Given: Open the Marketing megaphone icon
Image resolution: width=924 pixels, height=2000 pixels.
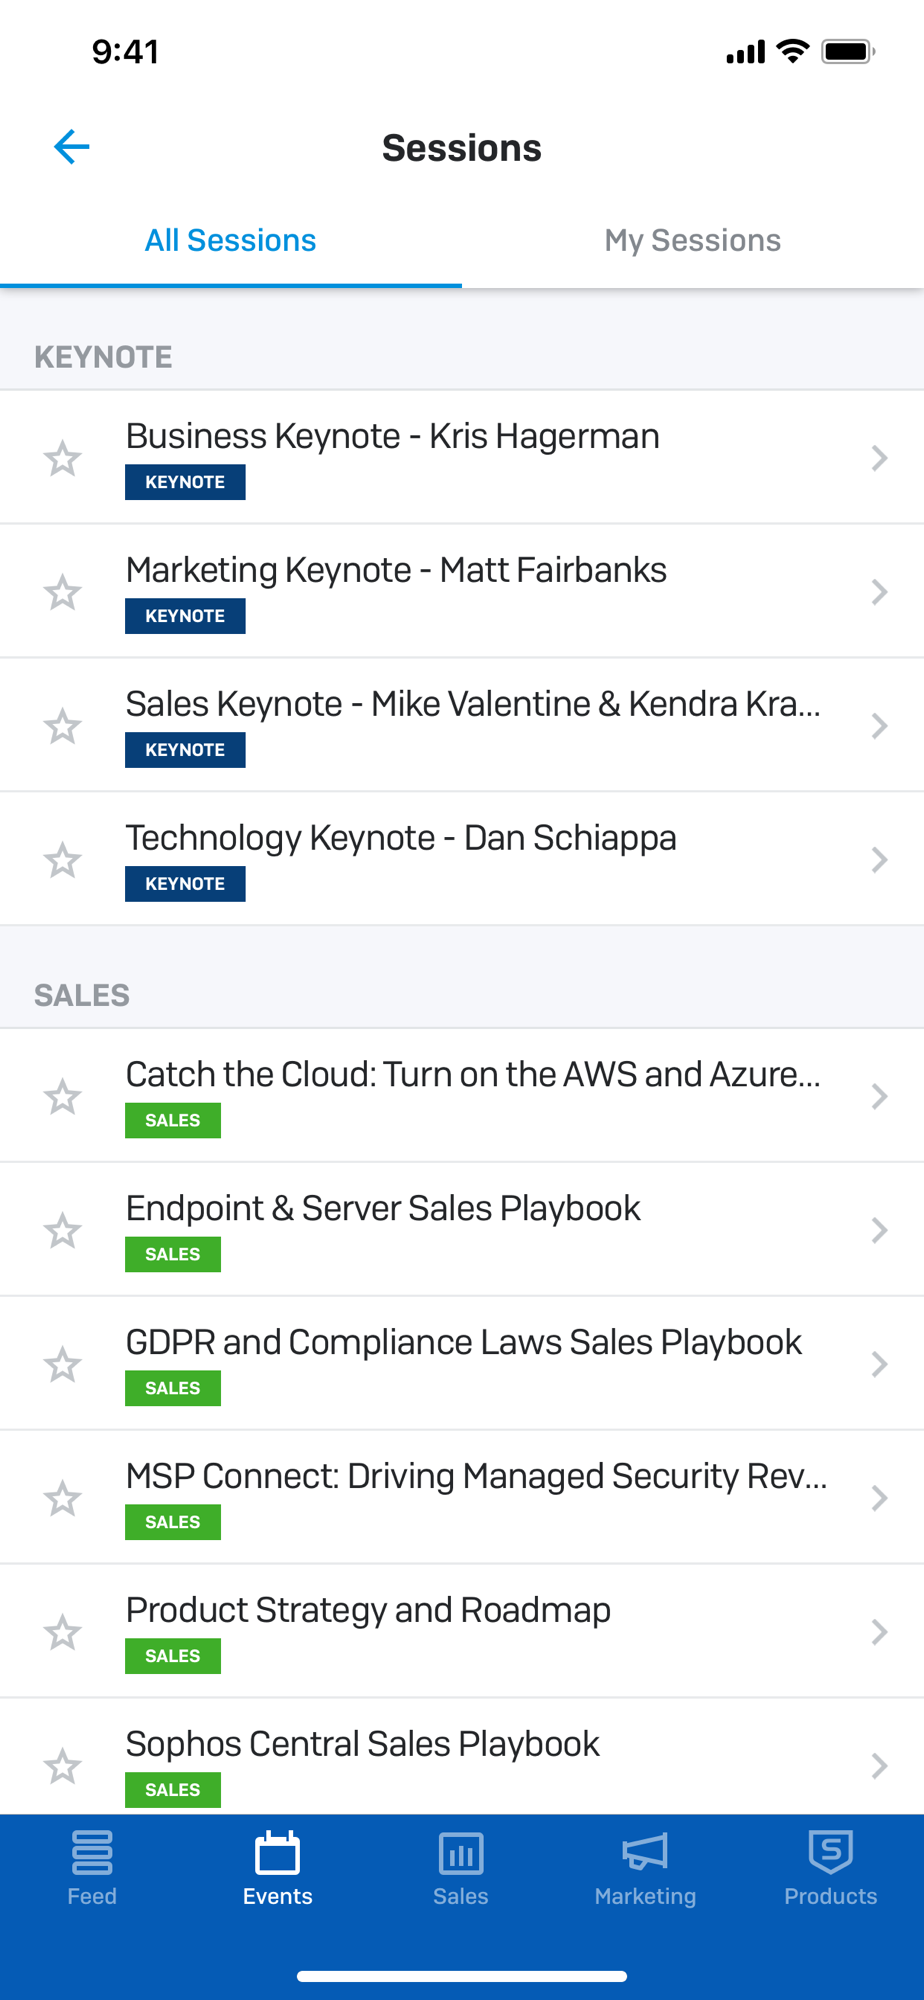Looking at the screenshot, I should (645, 1852).
